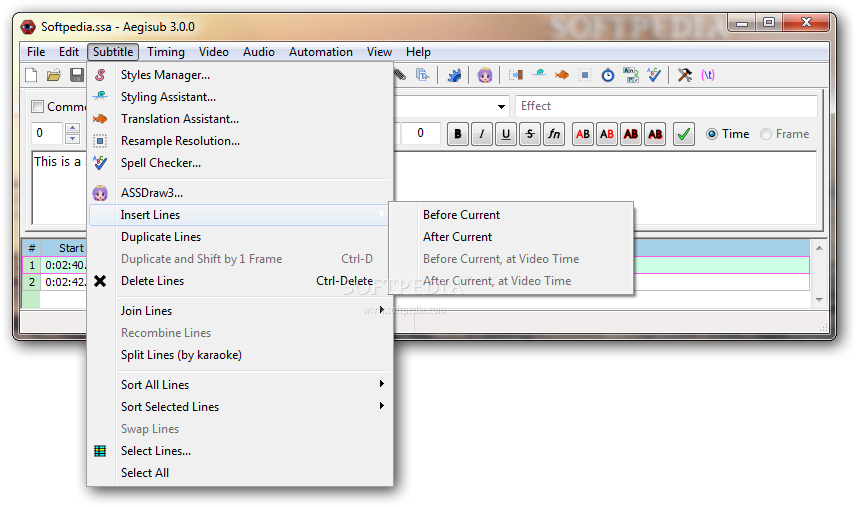Viewport: 857px width, 507px height.
Task: Open the actor dropdown beside Effect field
Action: tap(501, 107)
